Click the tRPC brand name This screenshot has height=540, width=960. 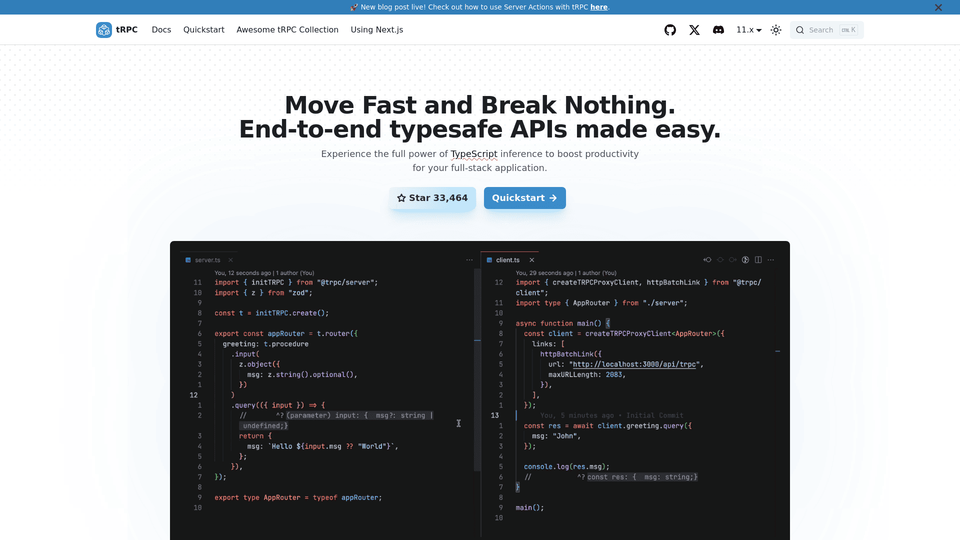coord(127,29)
